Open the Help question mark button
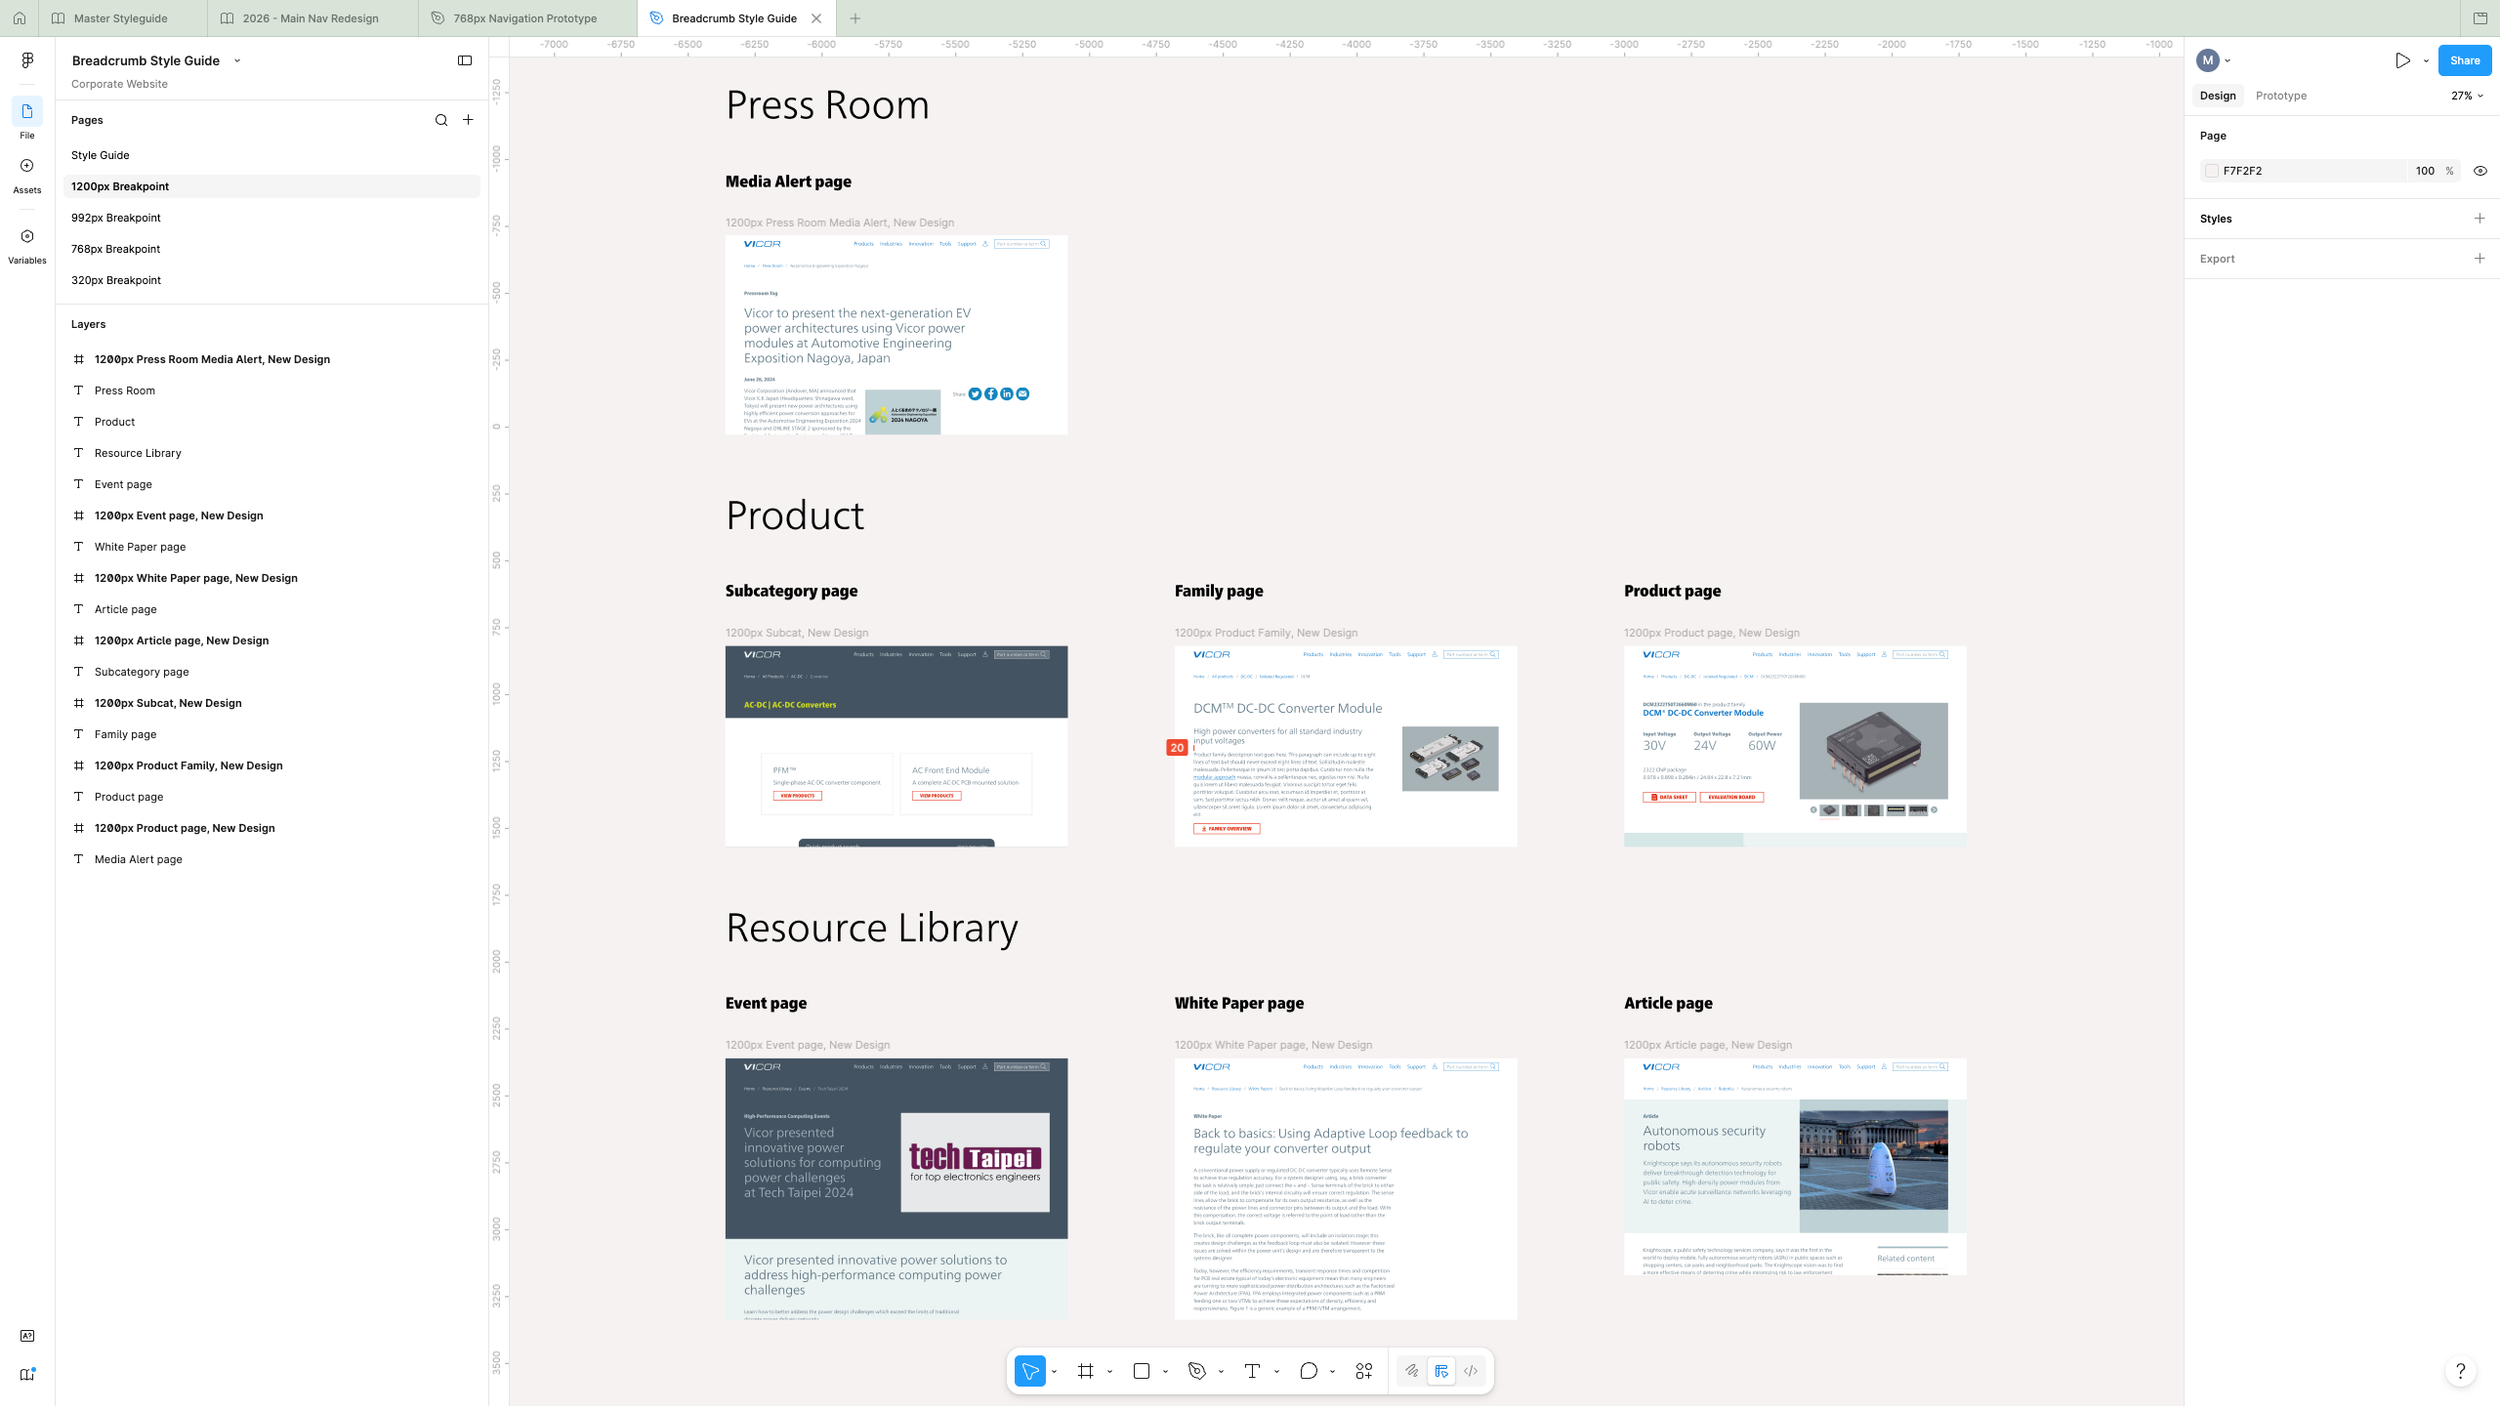Viewport: 2500px width, 1406px height. tap(2460, 1371)
